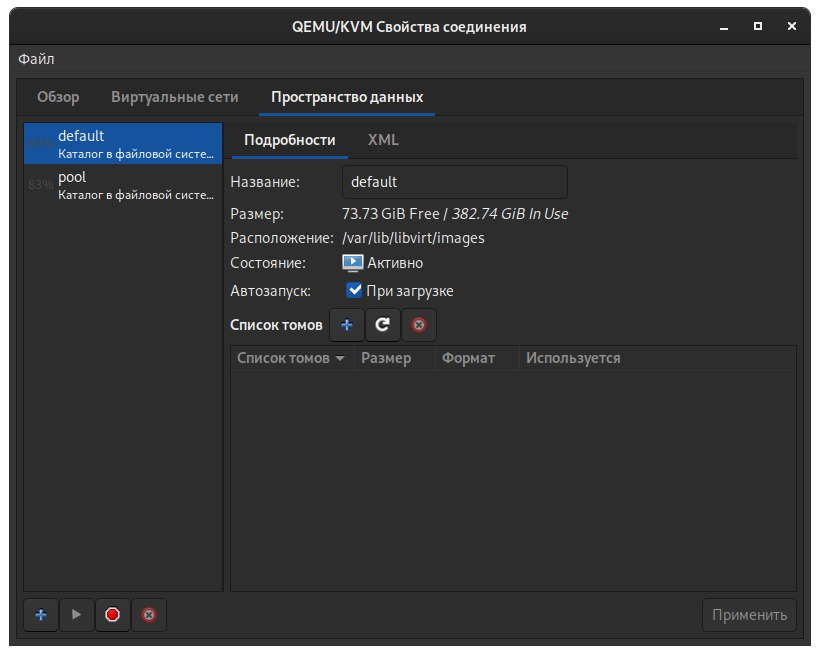Toggle the При загрузке autostart checkbox
Screen dimensions: 820x655
tap(354, 290)
